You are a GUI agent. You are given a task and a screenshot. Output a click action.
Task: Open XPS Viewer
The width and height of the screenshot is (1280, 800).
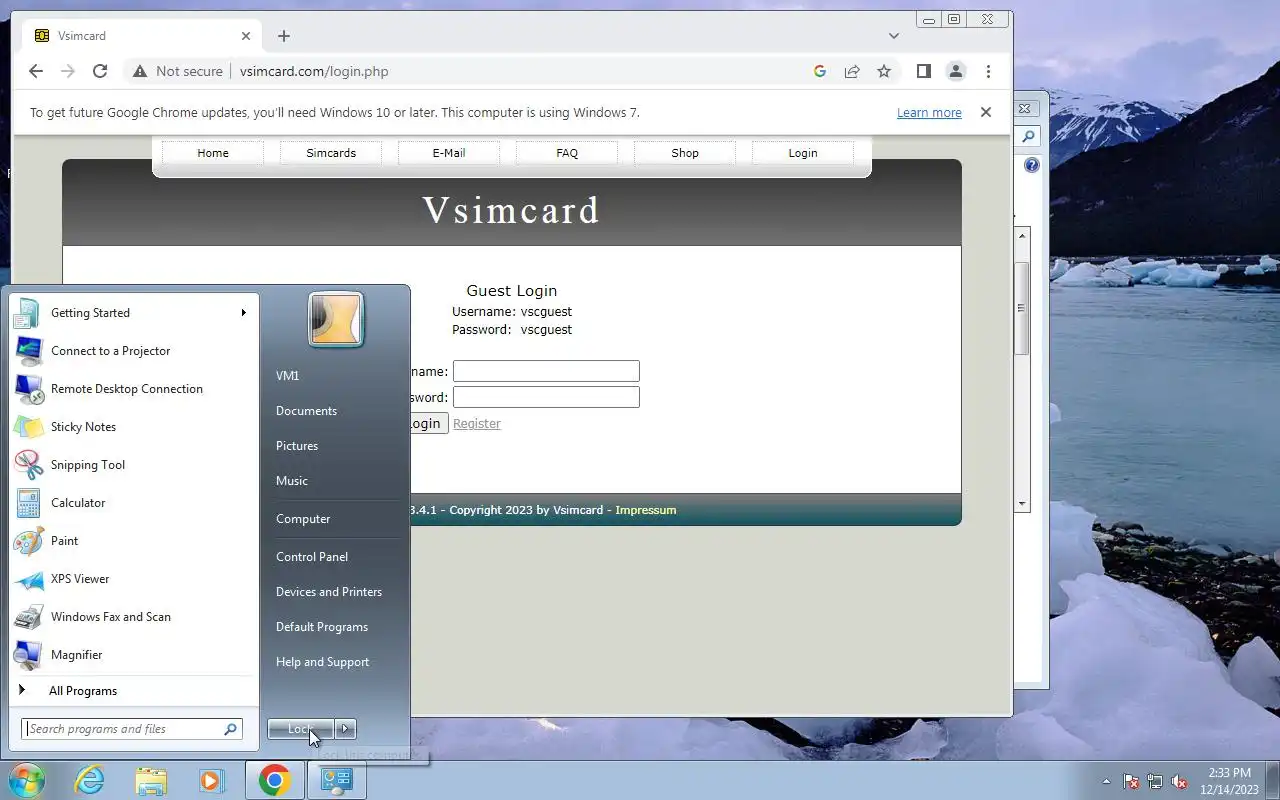pyautogui.click(x=133, y=579)
